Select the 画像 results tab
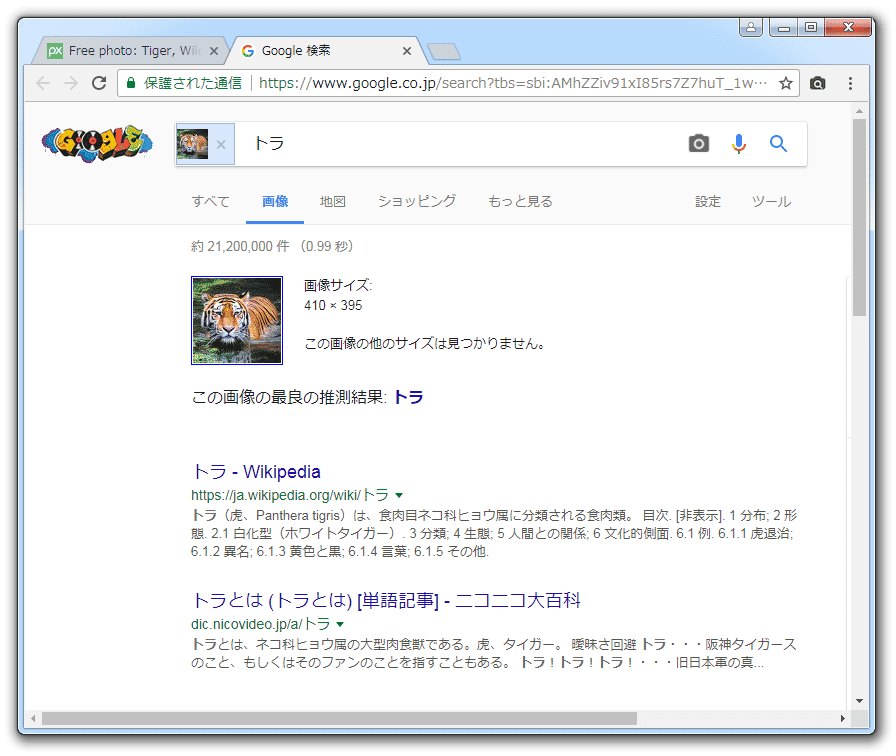 (275, 202)
